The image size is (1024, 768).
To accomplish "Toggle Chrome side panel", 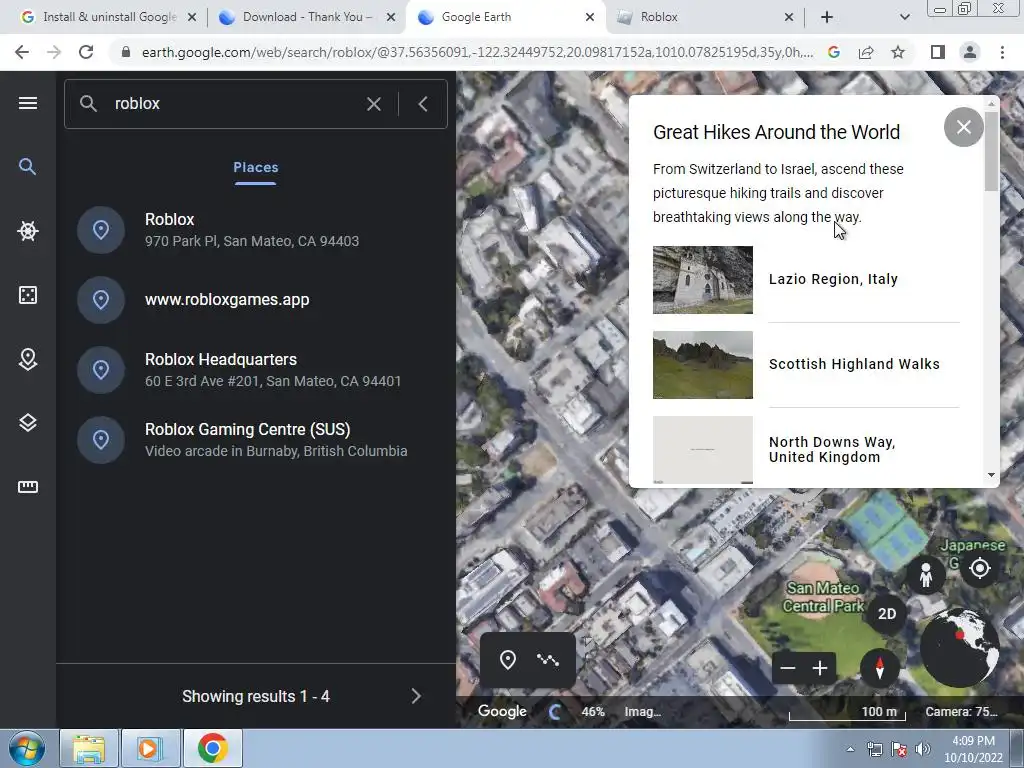I will (x=938, y=52).
